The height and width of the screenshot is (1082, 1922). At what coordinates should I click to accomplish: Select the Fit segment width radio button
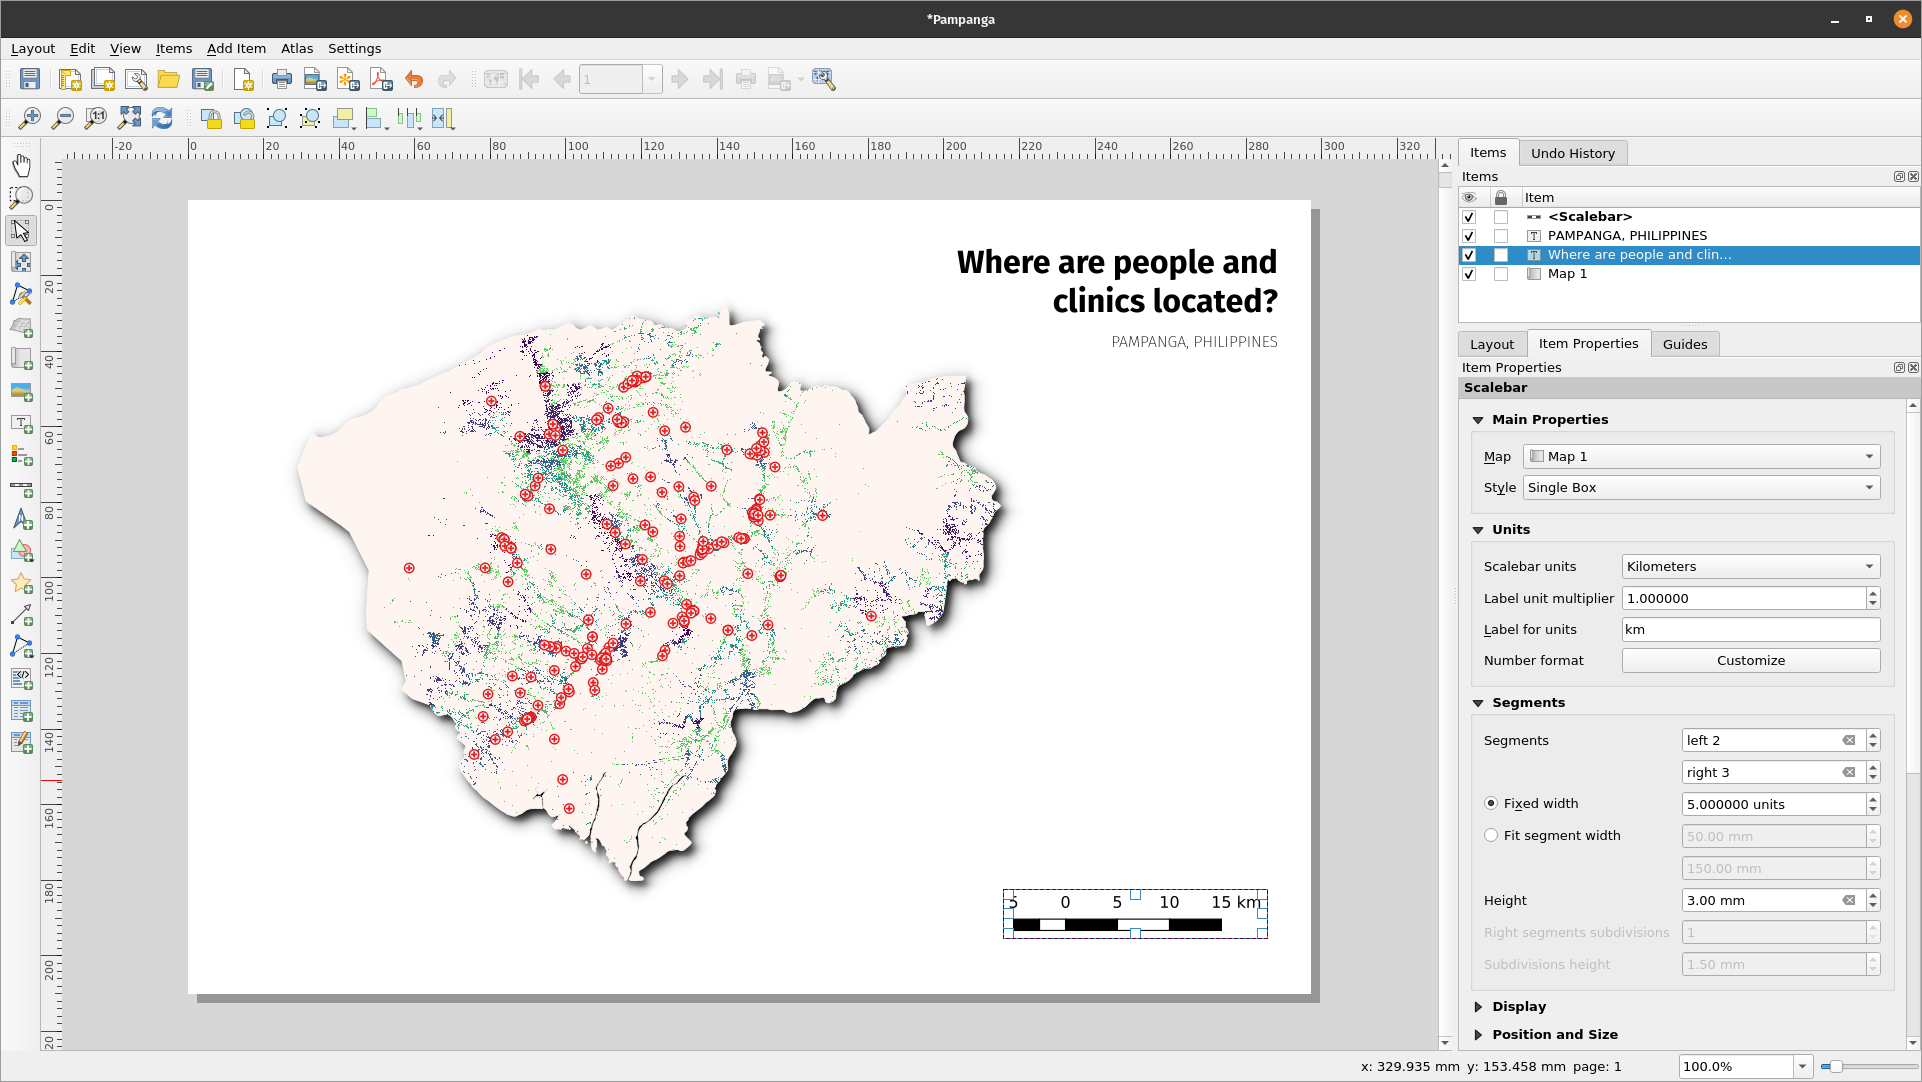tap(1491, 835)
